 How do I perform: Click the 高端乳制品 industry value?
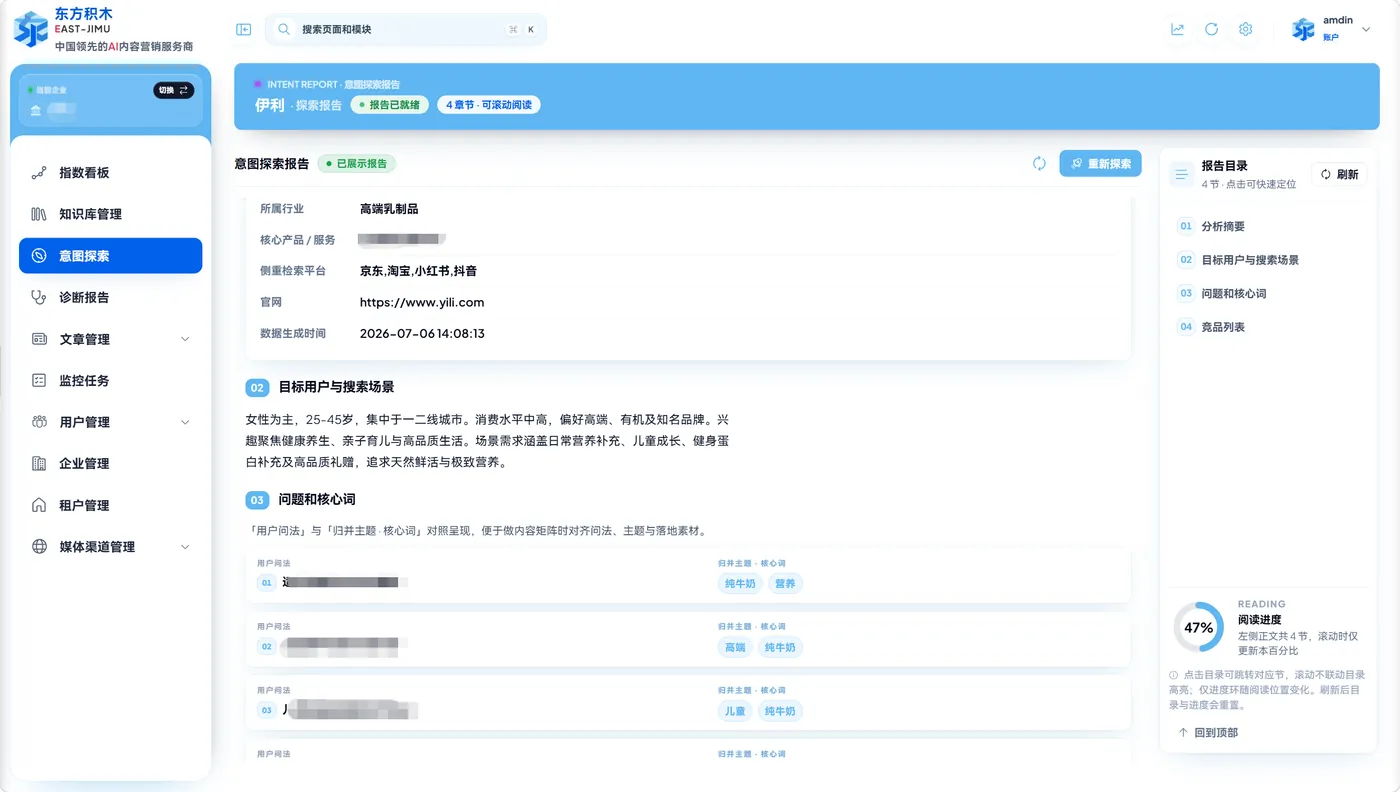coord(389,209)
